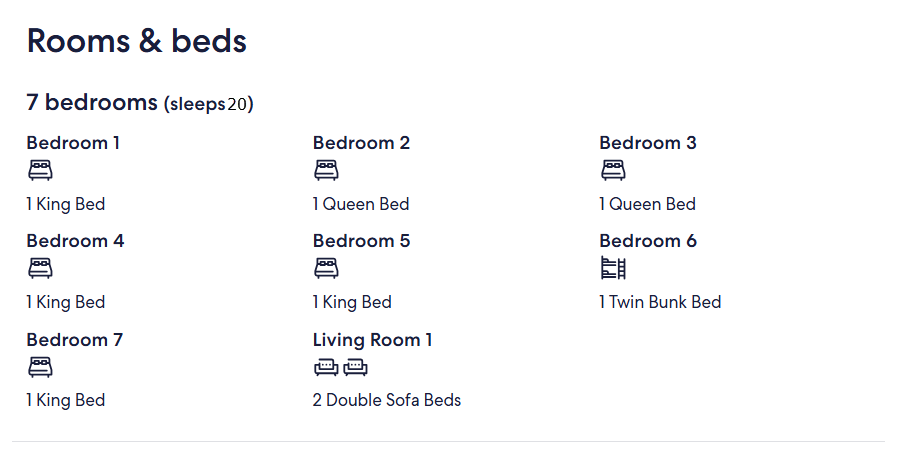Click the bed icon under Bedroom 3

[x=613, y=171]
